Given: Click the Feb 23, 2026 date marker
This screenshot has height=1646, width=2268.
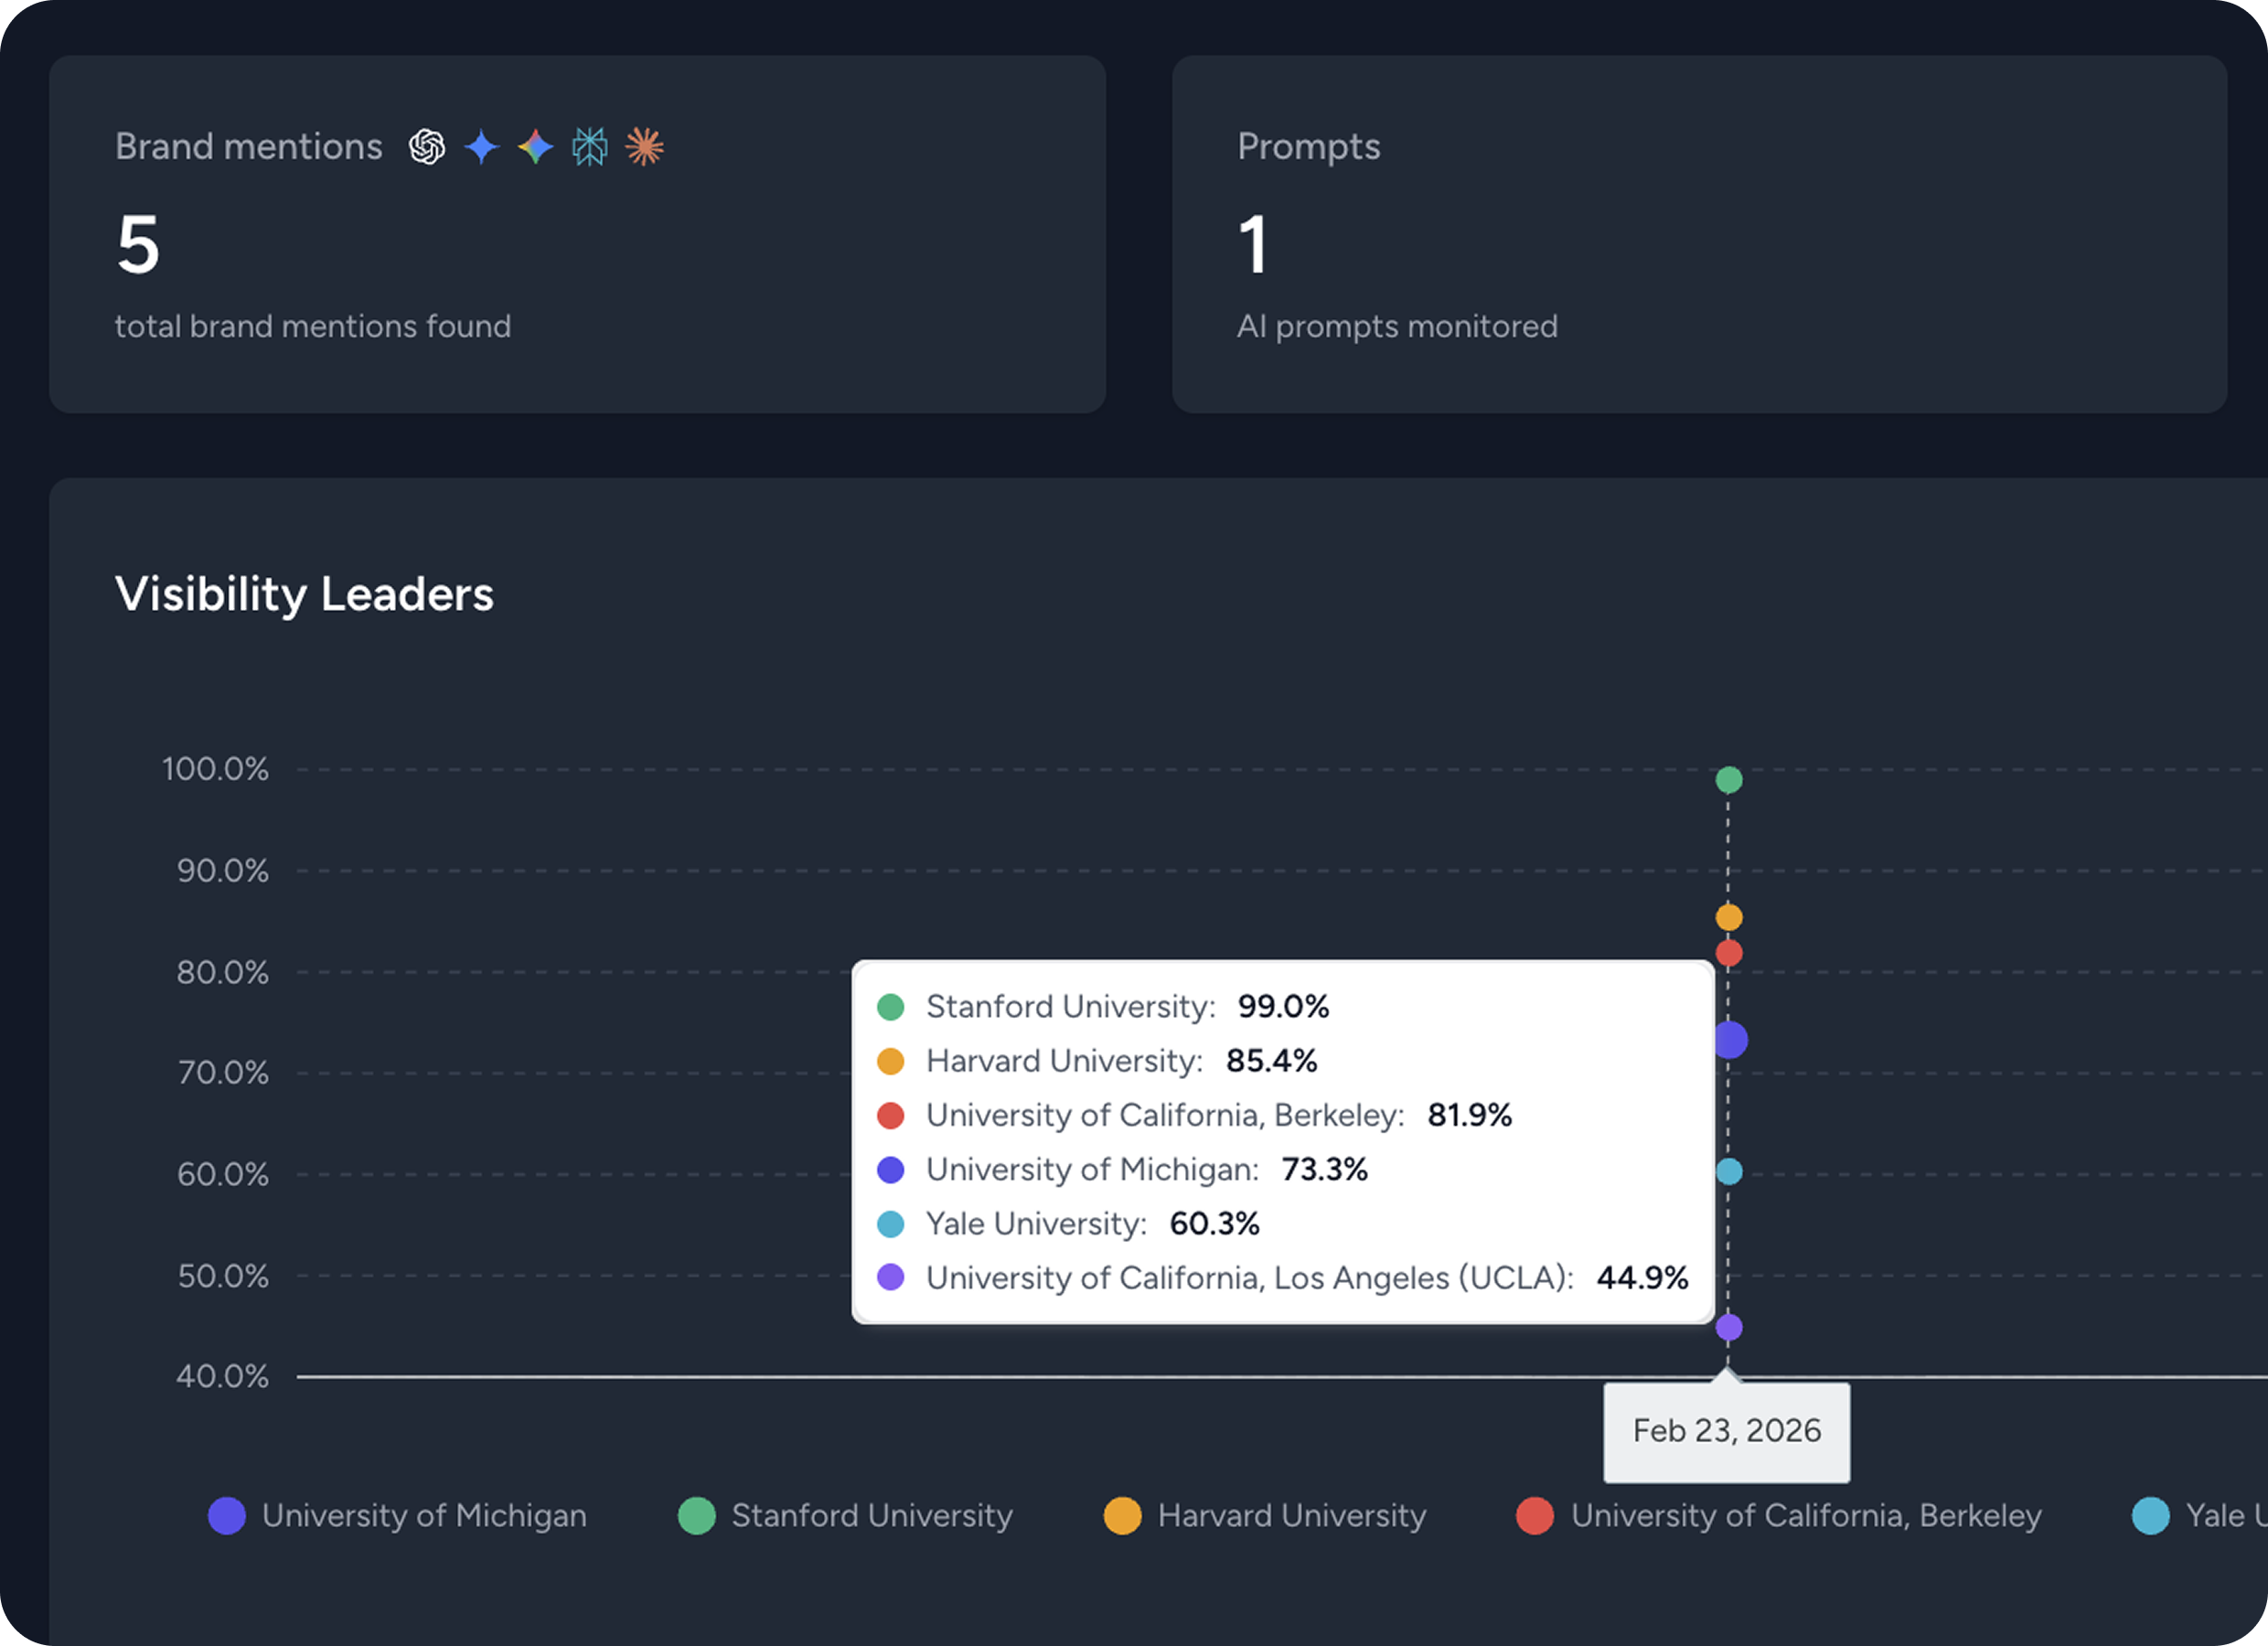Looking at the screenshot, I should [1727, 1430].
